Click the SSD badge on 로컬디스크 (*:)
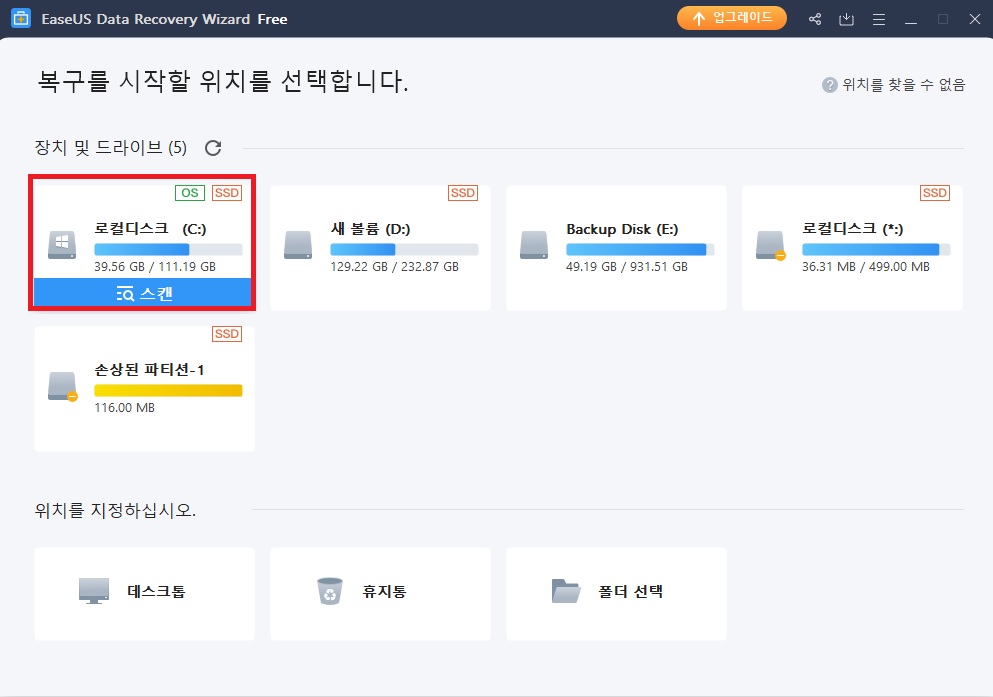 tap(935, 193)
